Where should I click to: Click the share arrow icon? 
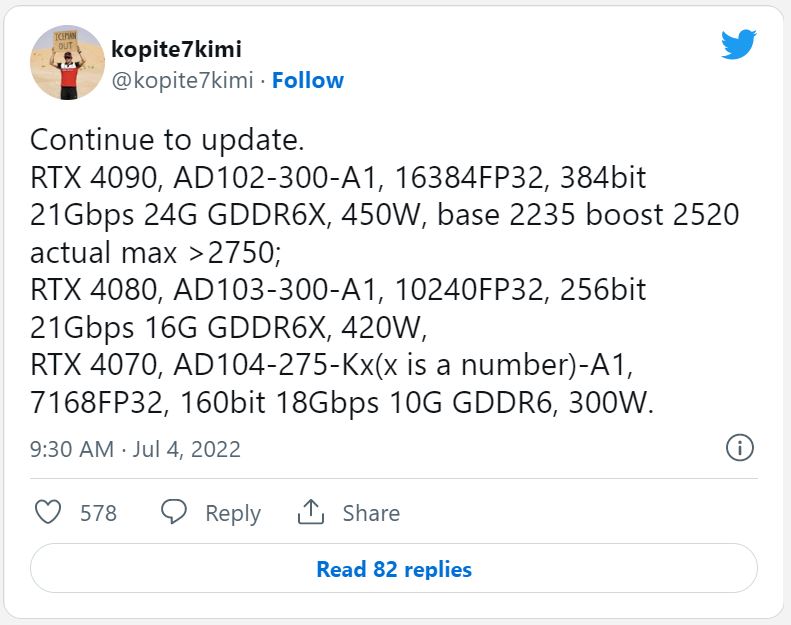coord(311,513)
